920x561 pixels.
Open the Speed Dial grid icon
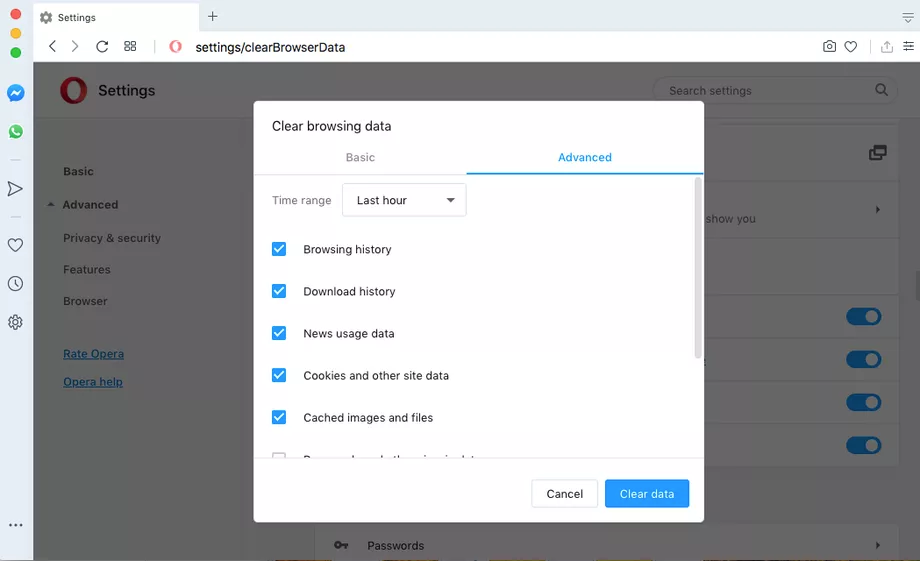point(130,46)
